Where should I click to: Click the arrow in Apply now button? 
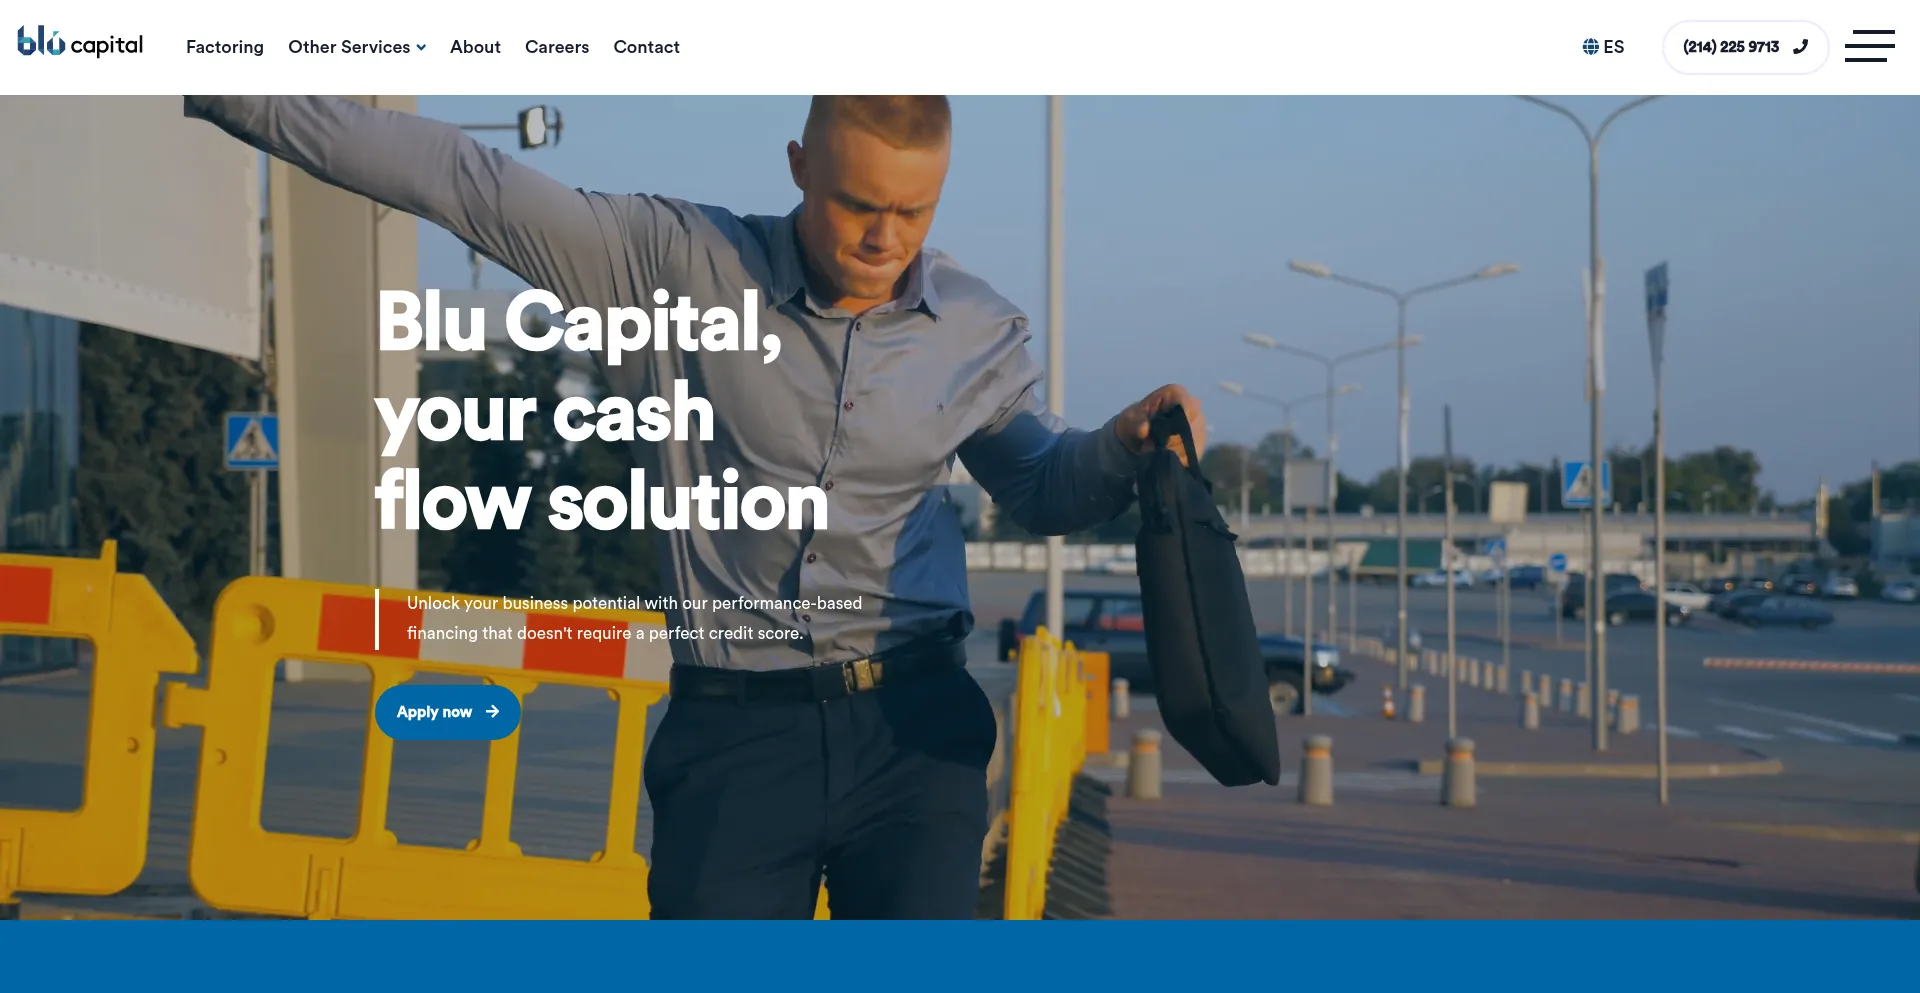492,712
